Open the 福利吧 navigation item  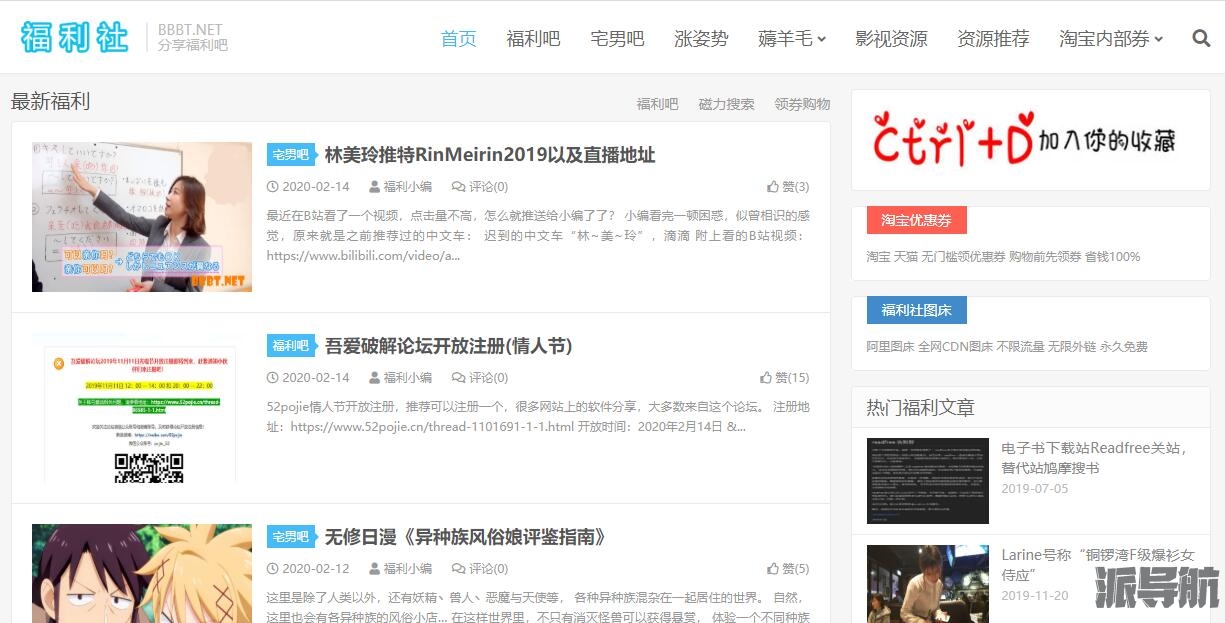coord(533,39)
